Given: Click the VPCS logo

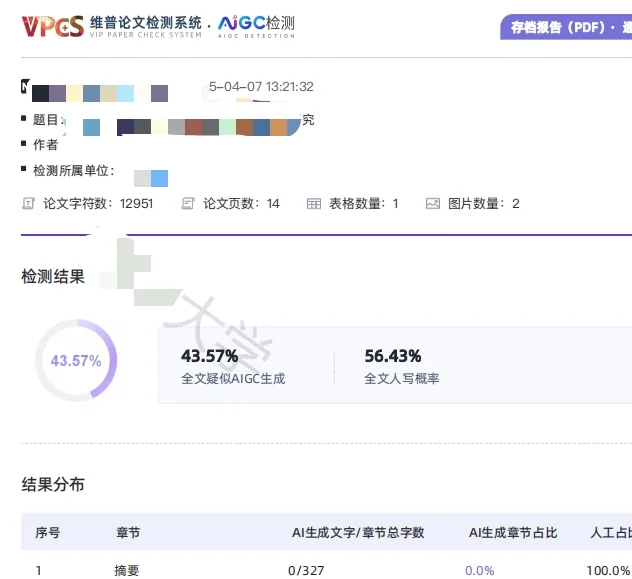Looking at the screenshot, I should (x=53, y=27).
